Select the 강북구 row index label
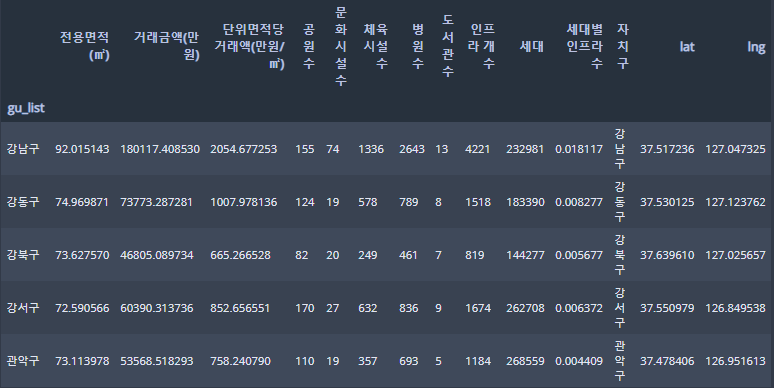This screenshot has width=774, height=388. [23, 255]
